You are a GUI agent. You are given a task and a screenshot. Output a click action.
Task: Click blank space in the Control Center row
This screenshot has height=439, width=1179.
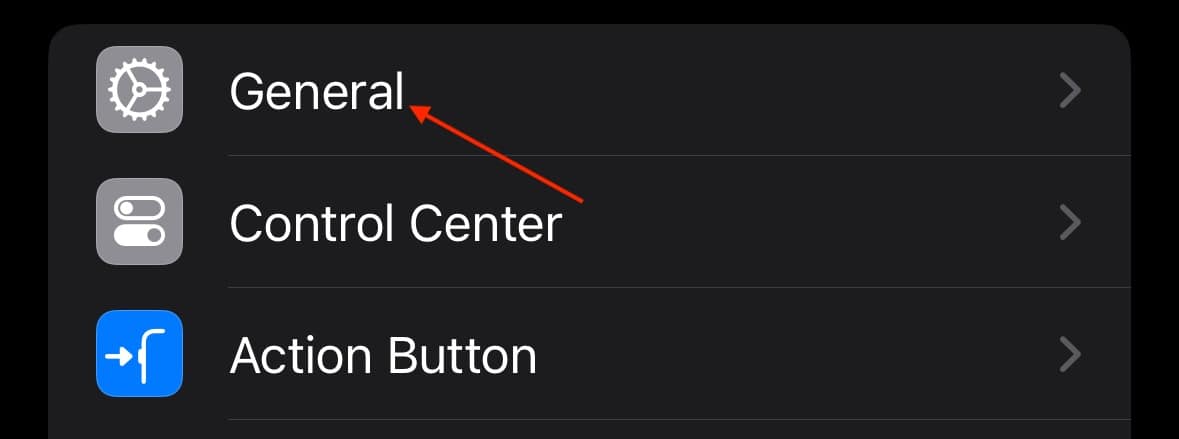click(x=805, y=223)
